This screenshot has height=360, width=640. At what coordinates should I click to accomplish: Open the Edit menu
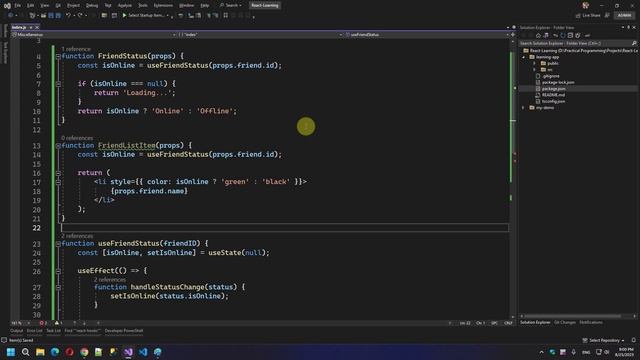point(31,5)
